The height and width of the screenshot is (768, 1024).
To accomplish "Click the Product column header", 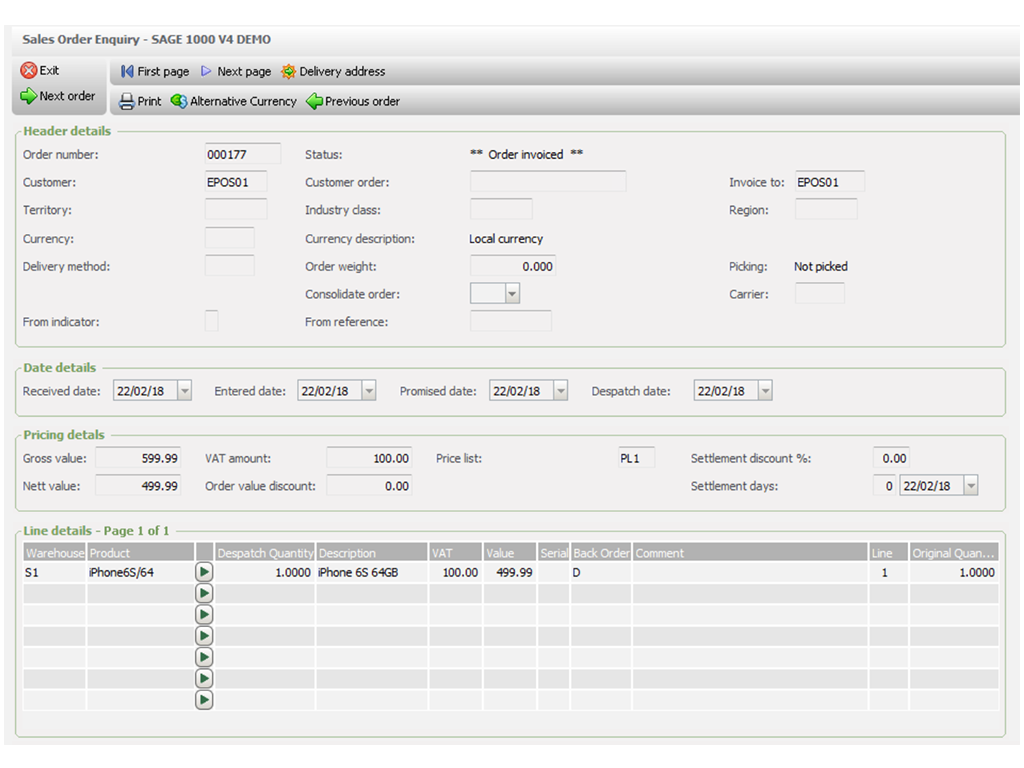I will tap(141, 552).
